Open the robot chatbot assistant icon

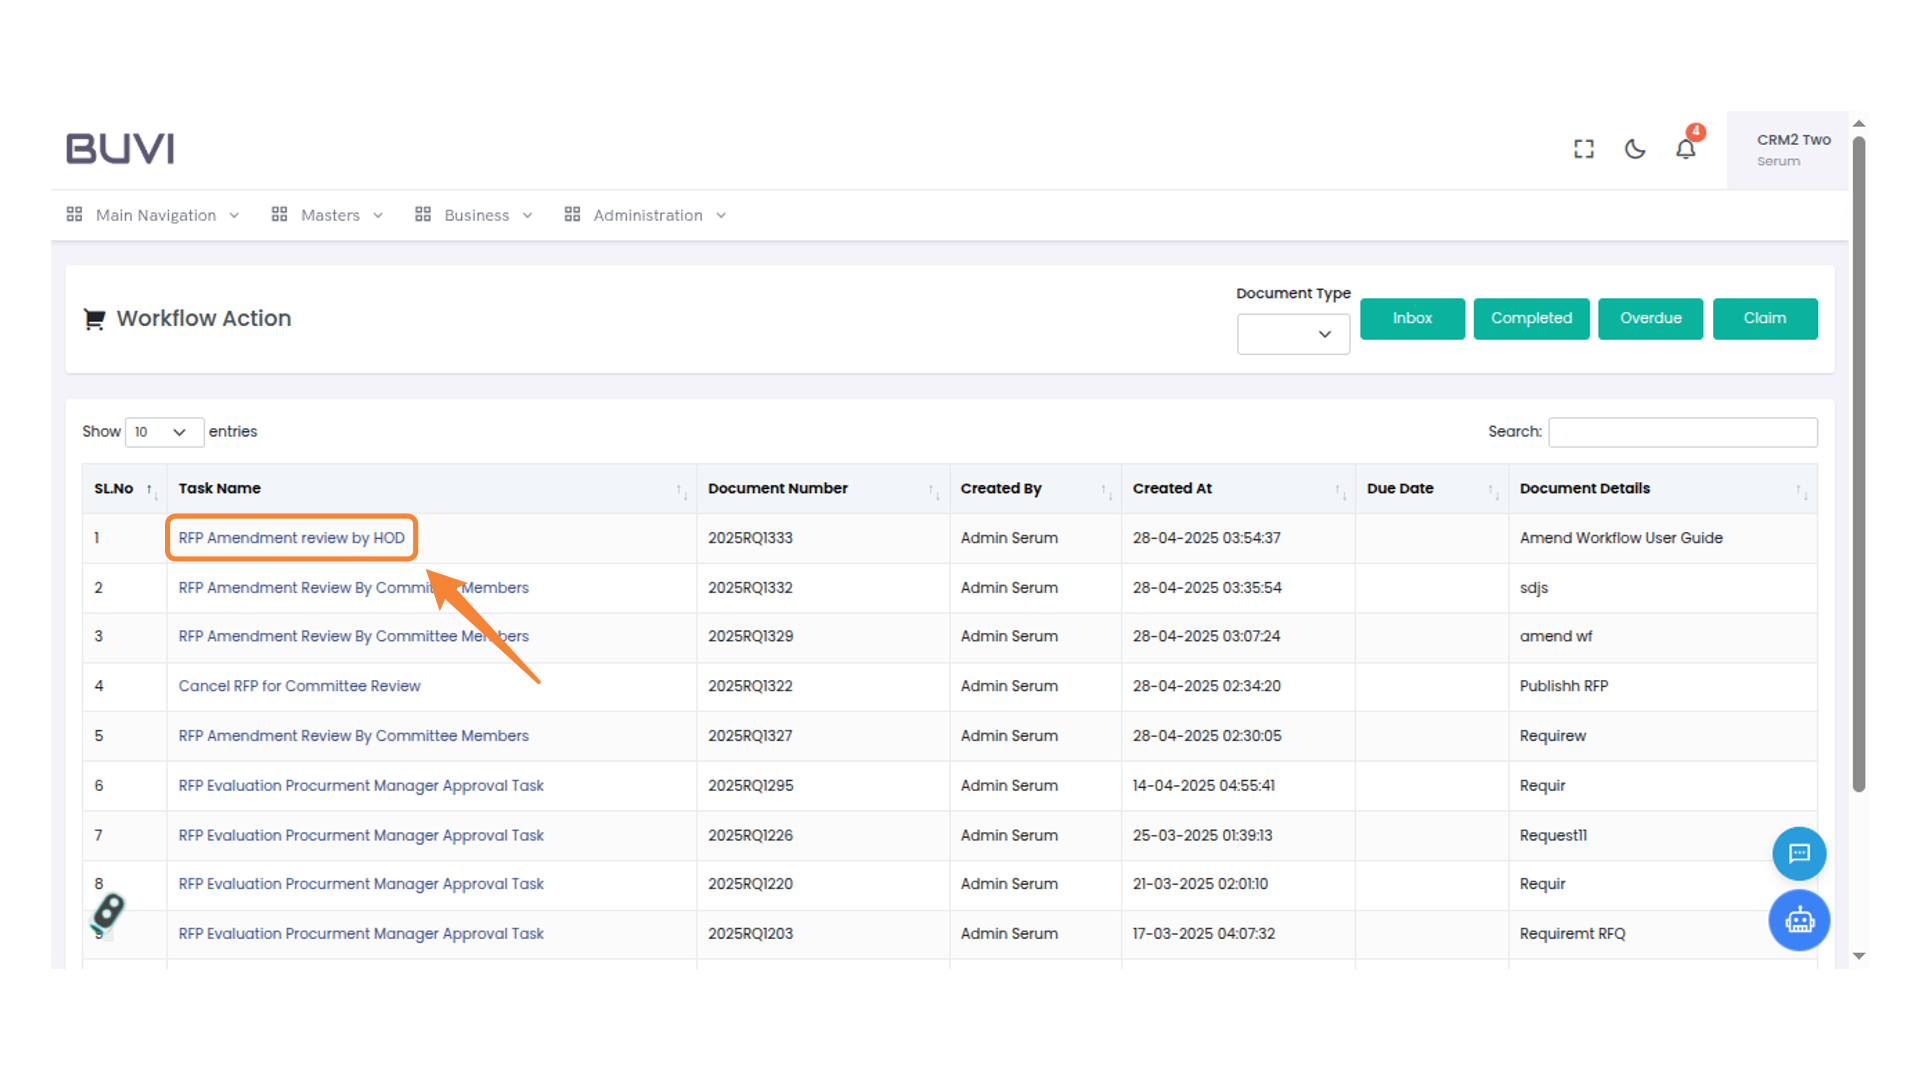click(x=1799, y=920)
